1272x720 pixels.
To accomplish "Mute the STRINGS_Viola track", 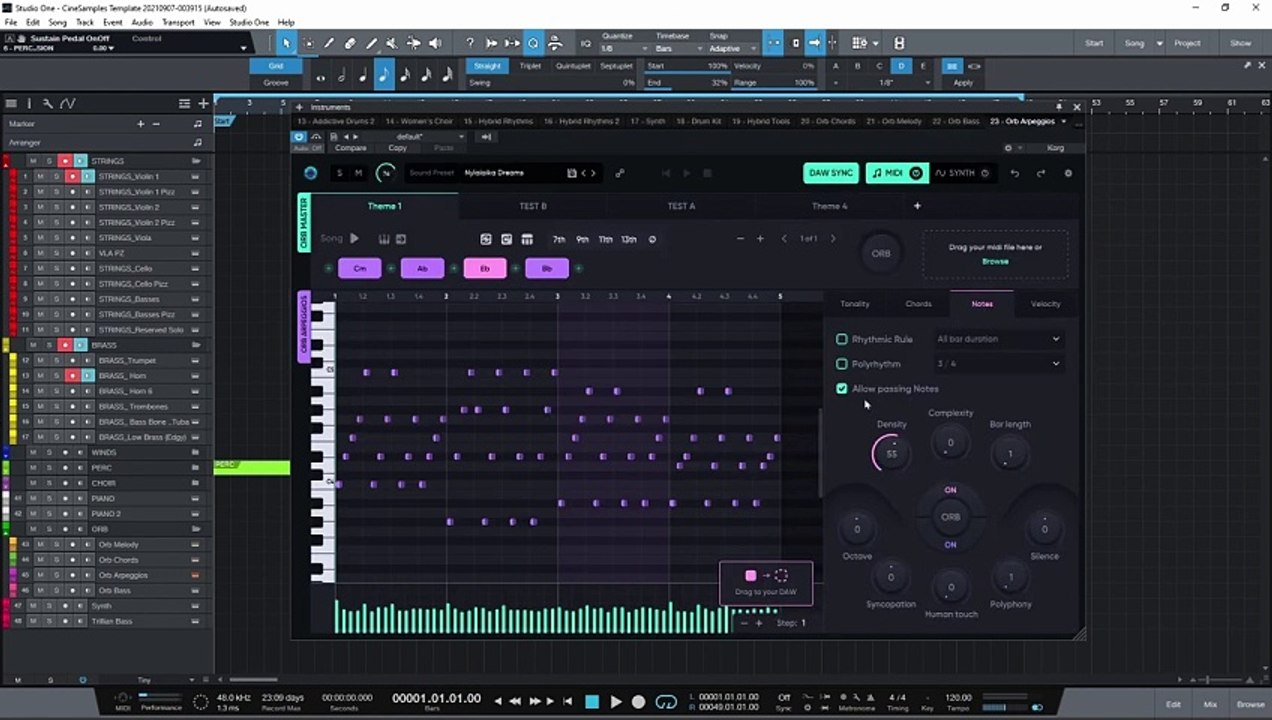I will coord(40,238).
